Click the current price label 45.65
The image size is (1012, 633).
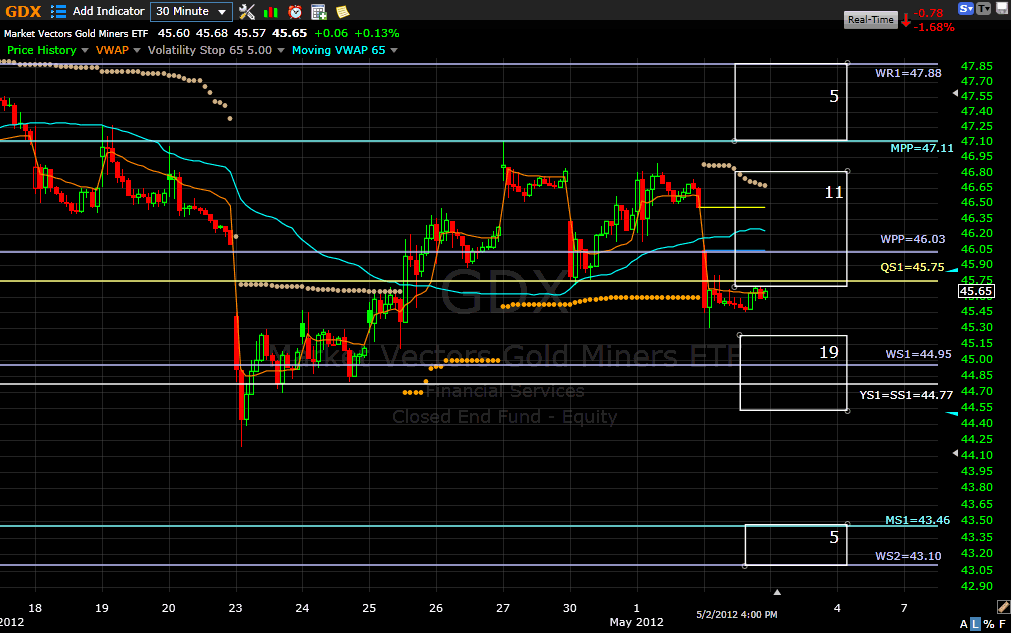tap(976, 292)
